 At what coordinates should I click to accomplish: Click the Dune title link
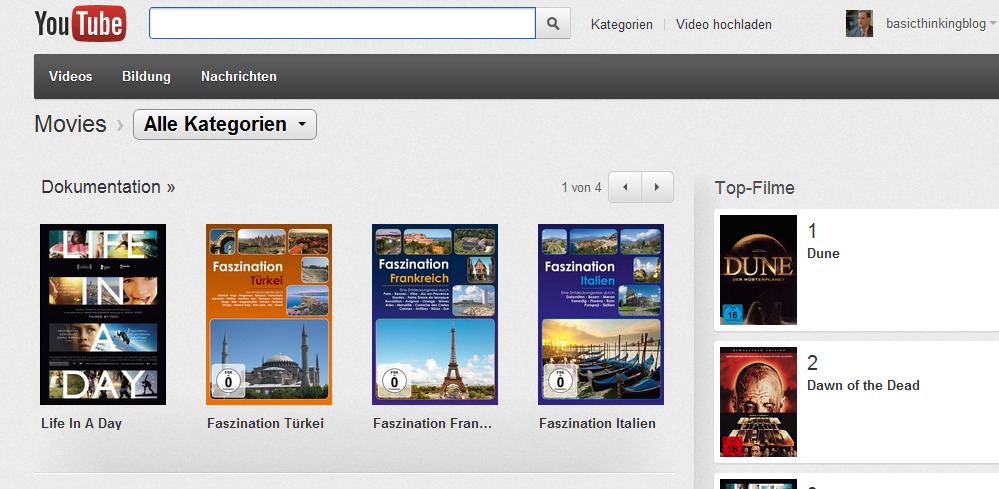pyautogui.click(x=823, y=253)
